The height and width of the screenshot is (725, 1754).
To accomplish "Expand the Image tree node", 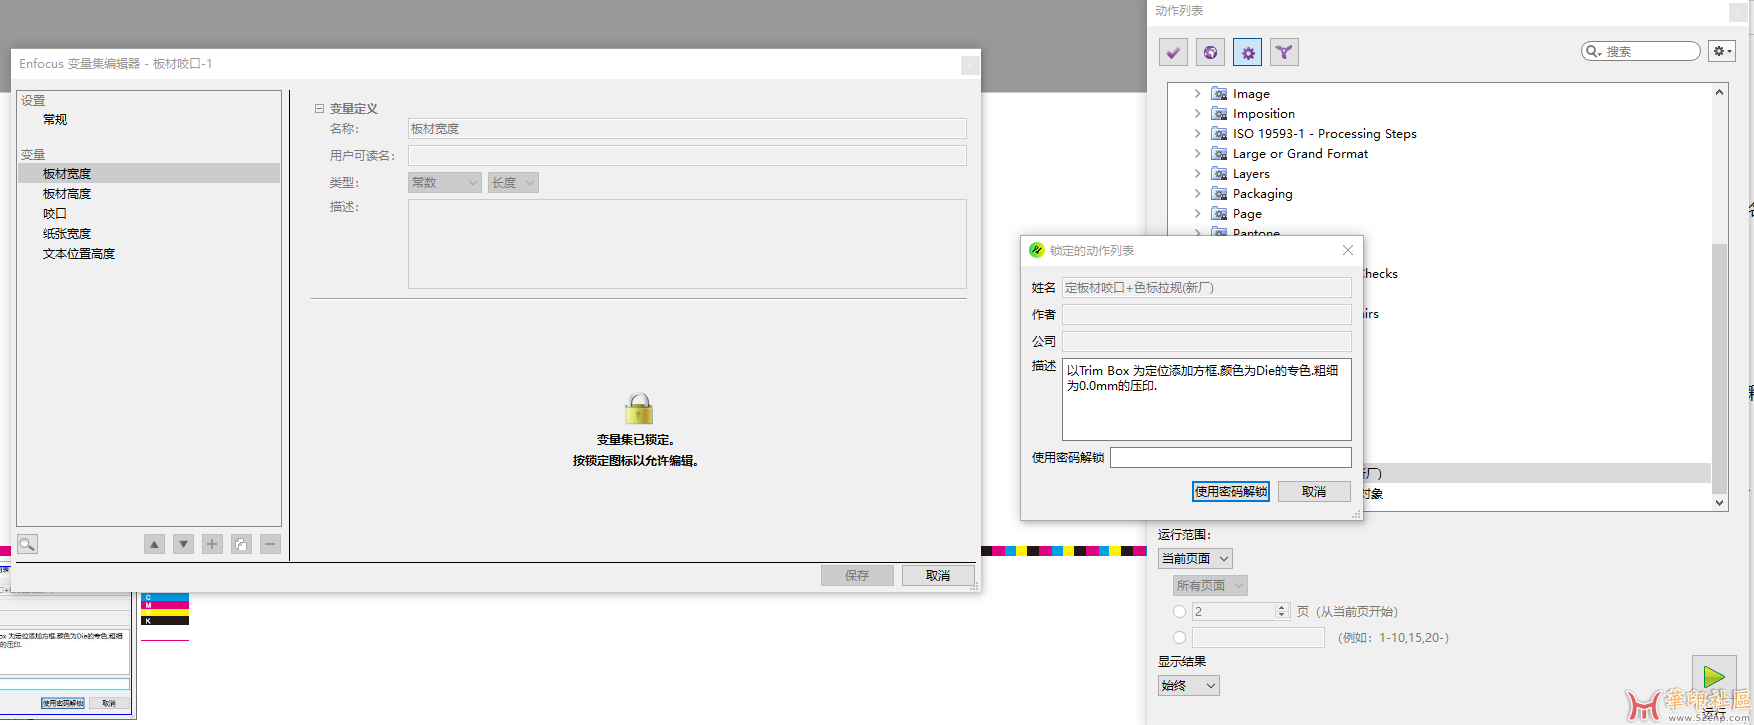I will point(1197,93).
